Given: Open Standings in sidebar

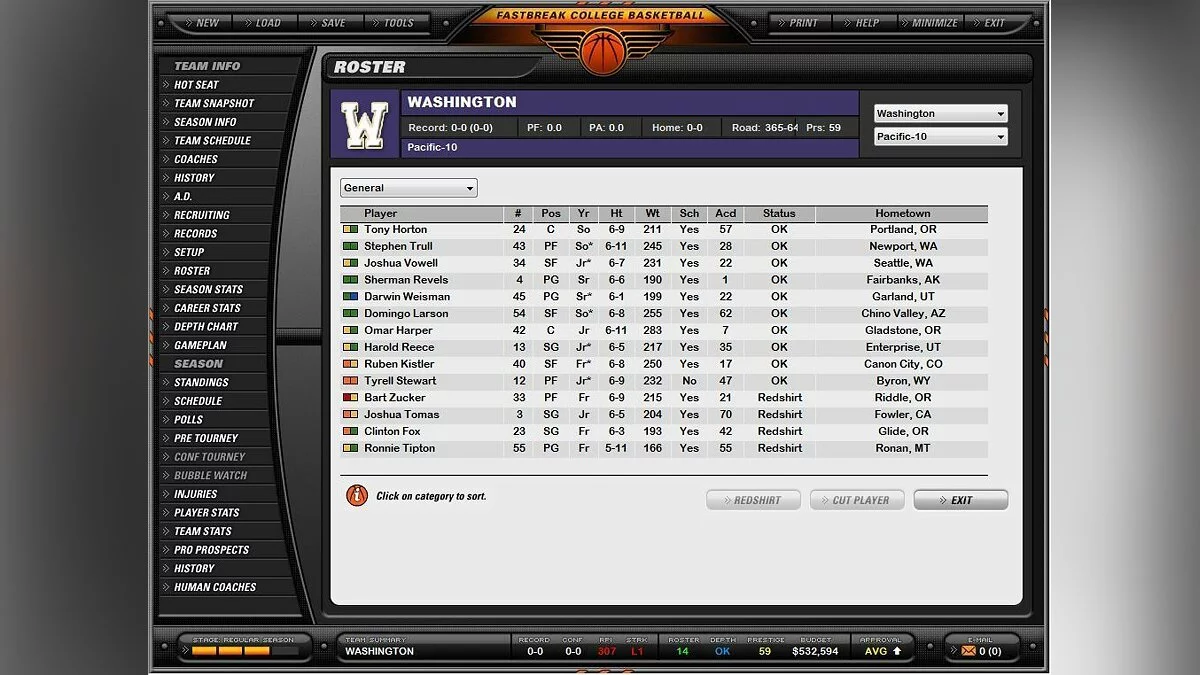Looking at the screenshot, I should pos(201,383).
